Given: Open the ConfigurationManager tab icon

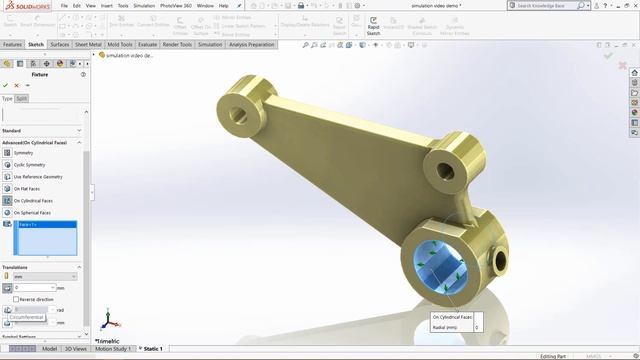Looking at the screenshot, I should coord(33,64).
